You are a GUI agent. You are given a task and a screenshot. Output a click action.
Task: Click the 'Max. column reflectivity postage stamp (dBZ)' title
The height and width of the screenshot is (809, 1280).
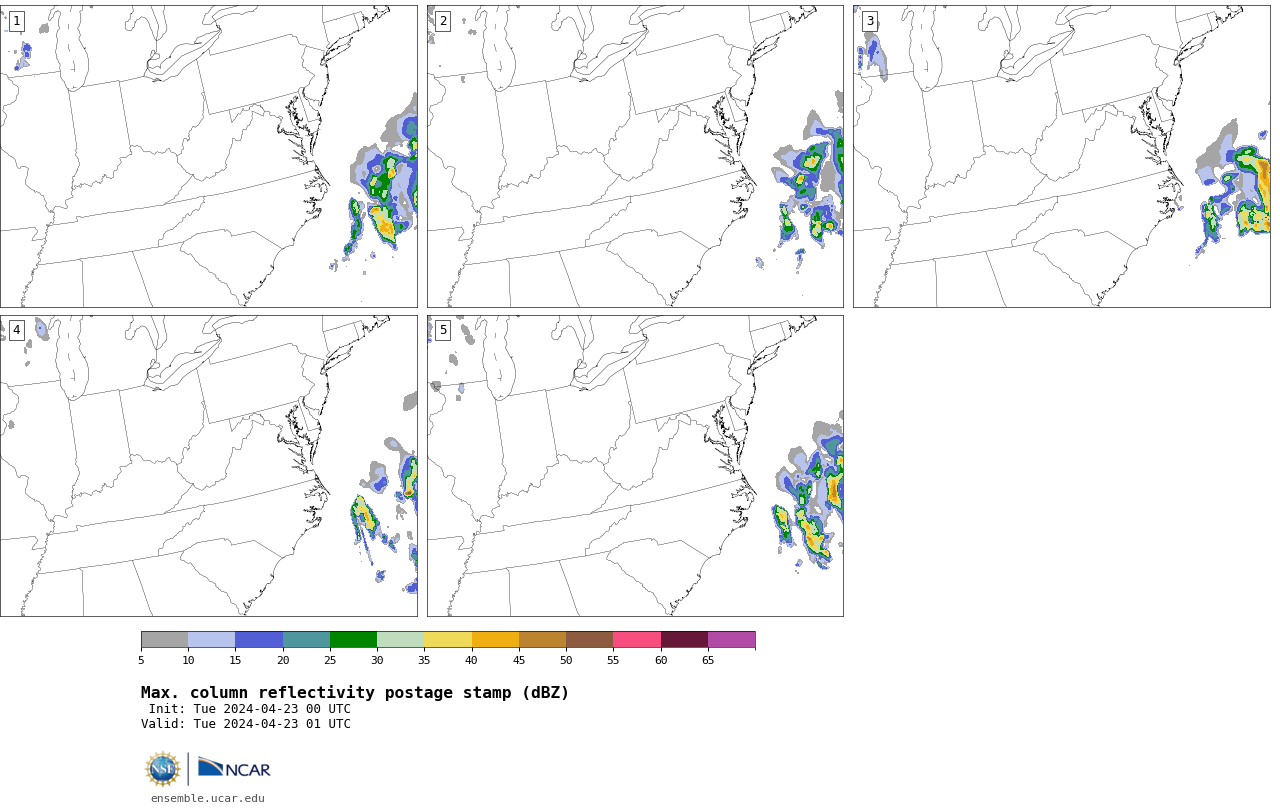[x=355, y=693]
